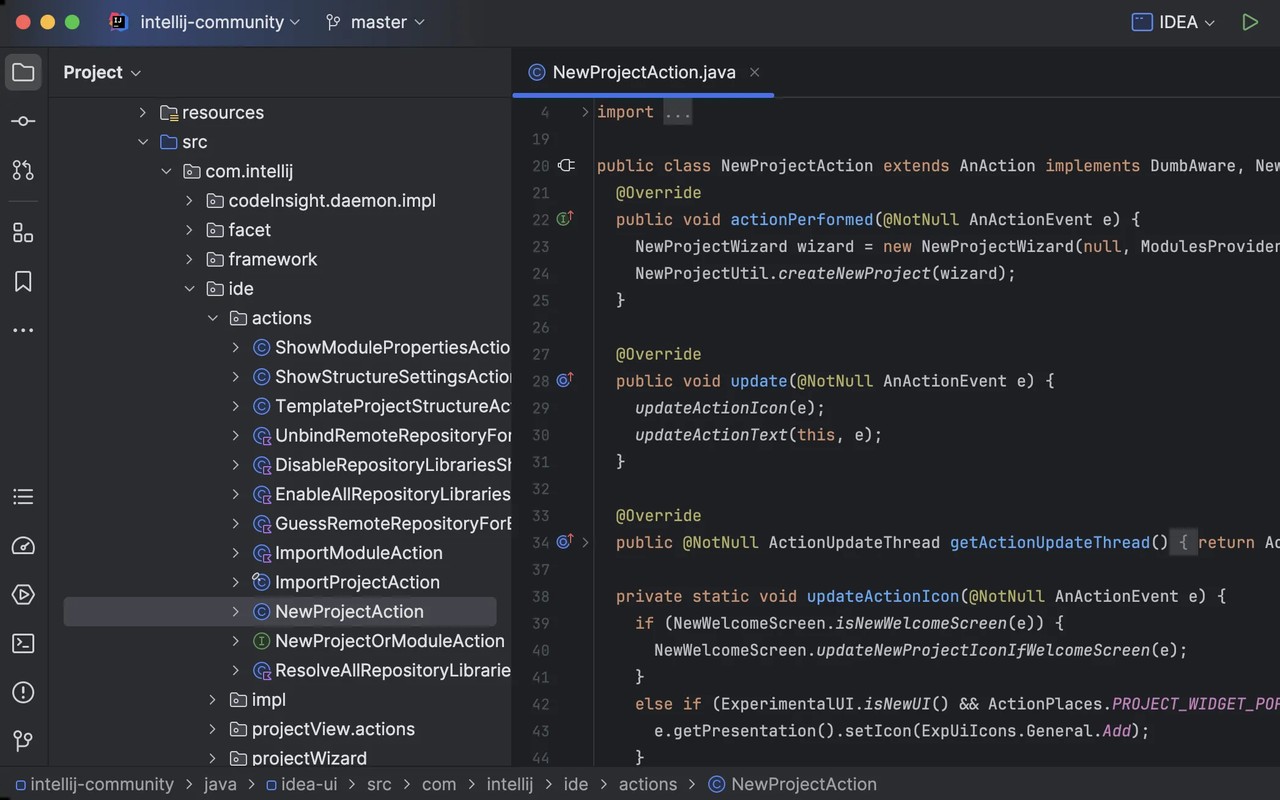Expand the resources folder node
This screenshot has height=800, width=1280.
pyautogui.click(x=143, y=113)
